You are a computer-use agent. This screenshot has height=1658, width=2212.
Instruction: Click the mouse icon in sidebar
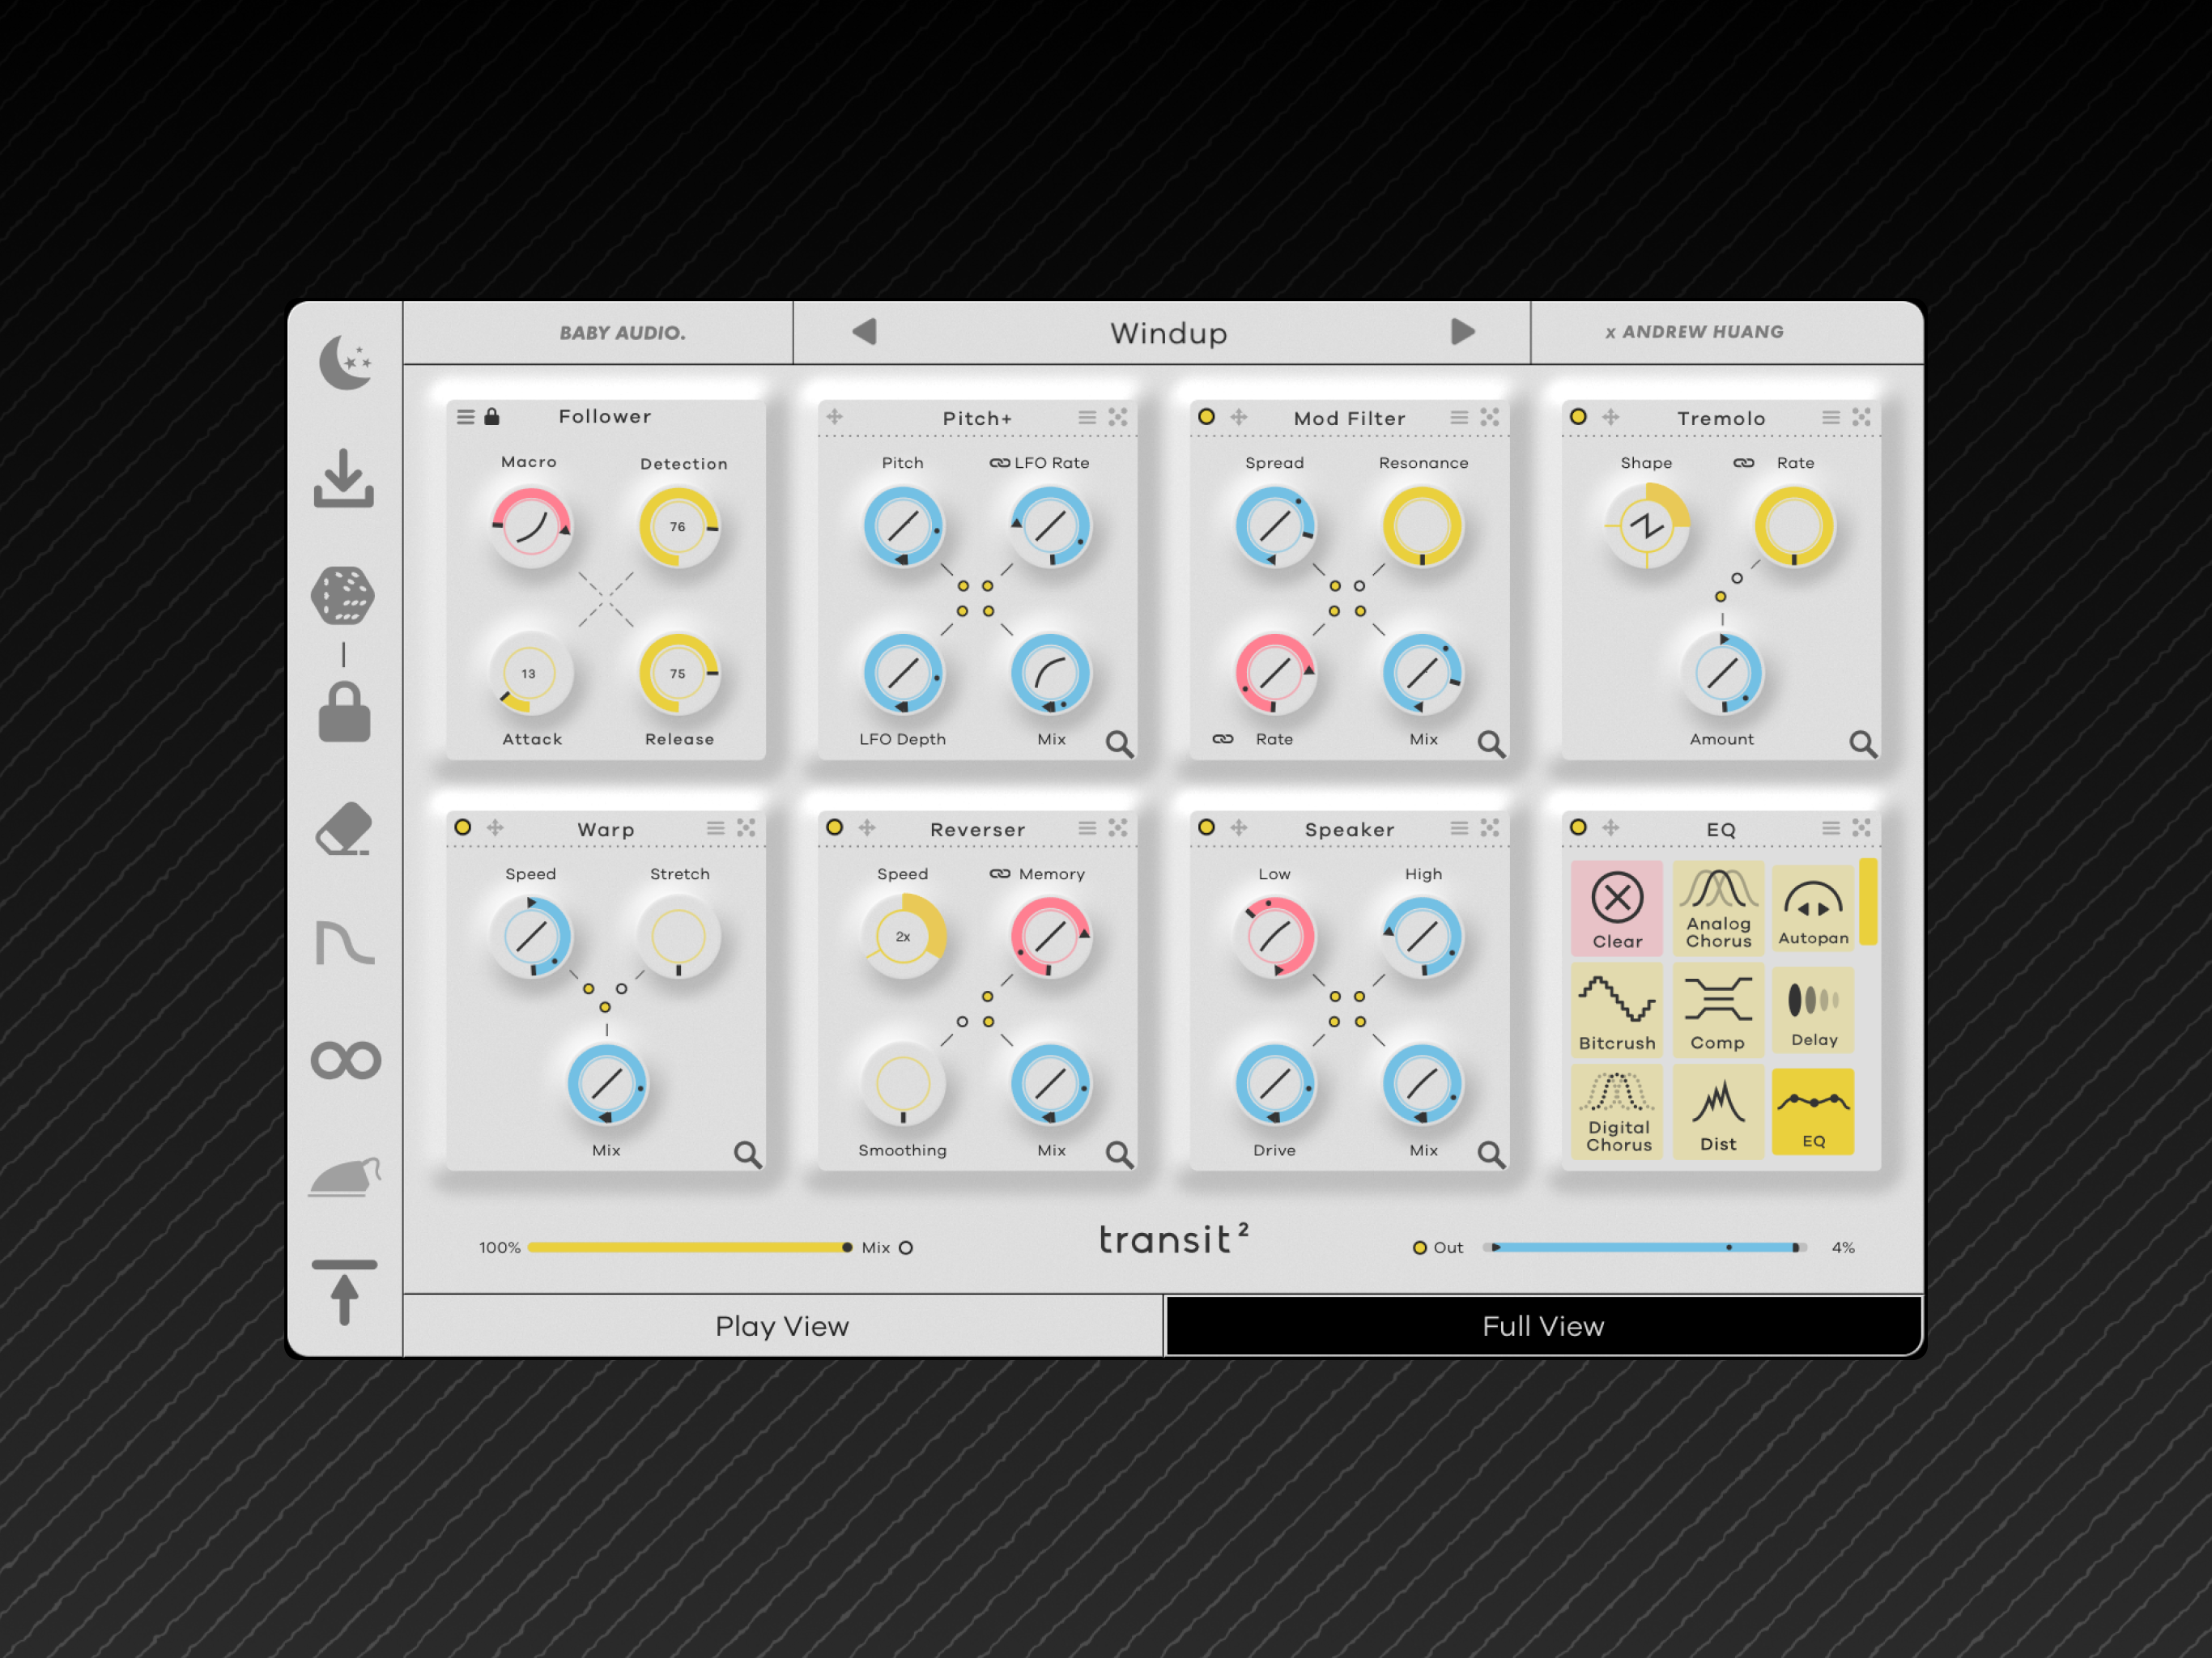click(346, 1176)
